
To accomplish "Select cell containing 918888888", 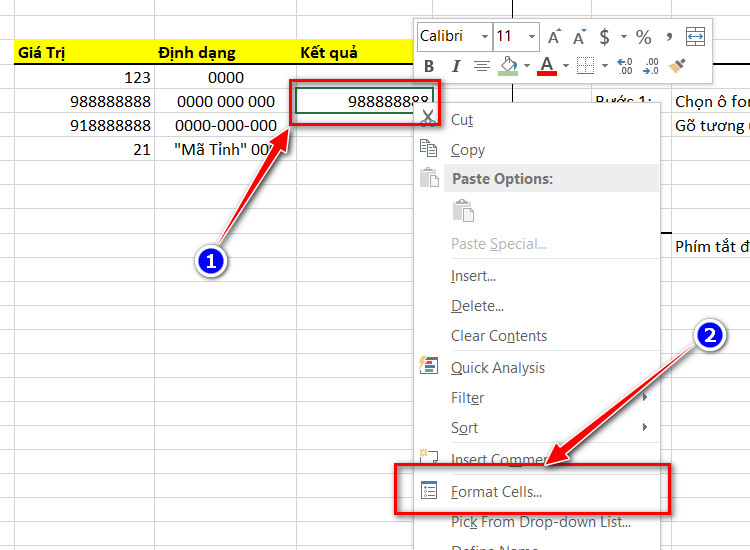I will pyautogui.click(x=84, y=125).
